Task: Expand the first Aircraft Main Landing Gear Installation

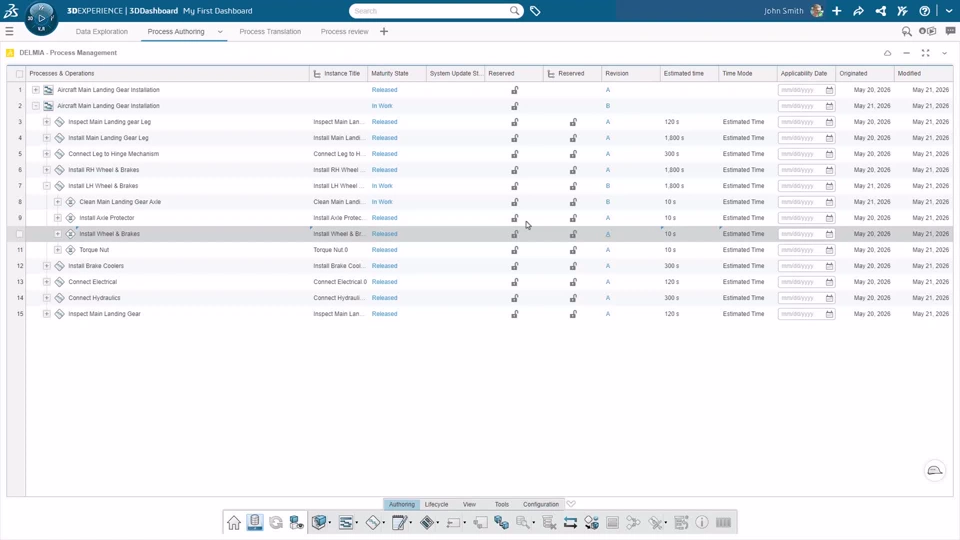Action: (36, 90)
